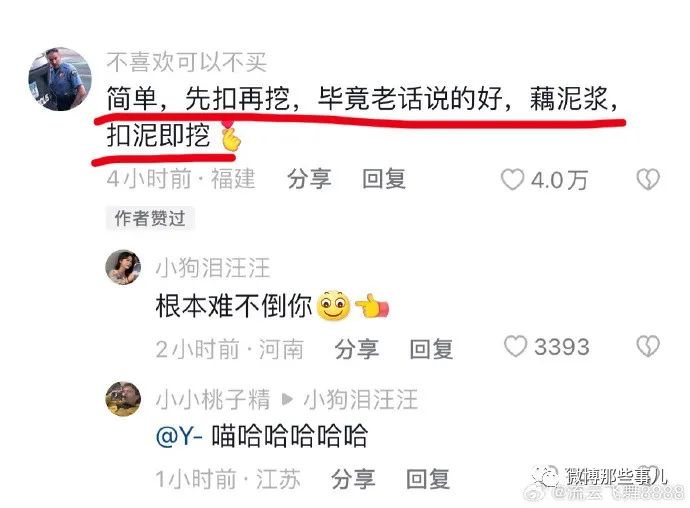
Task: Open username 小小桃子精
Action: pyautogui.click(x=213, y=399)
